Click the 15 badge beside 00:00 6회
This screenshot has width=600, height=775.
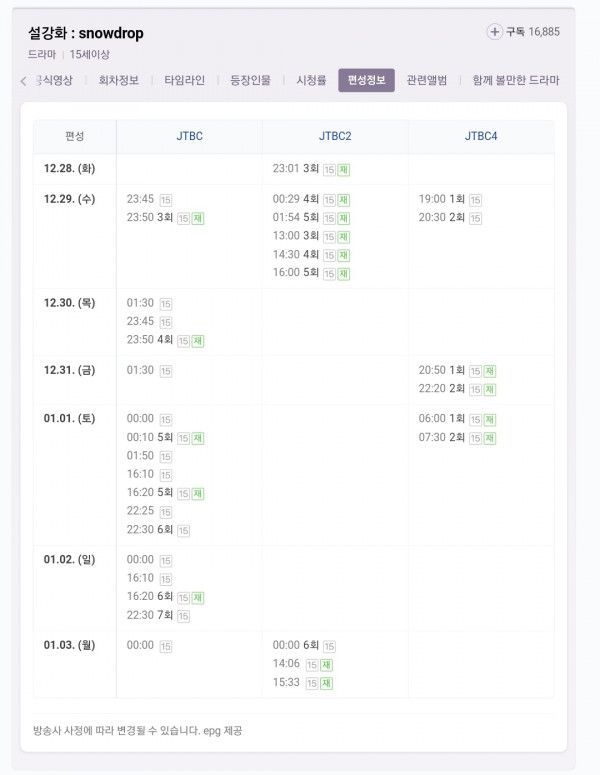[329, 647]
